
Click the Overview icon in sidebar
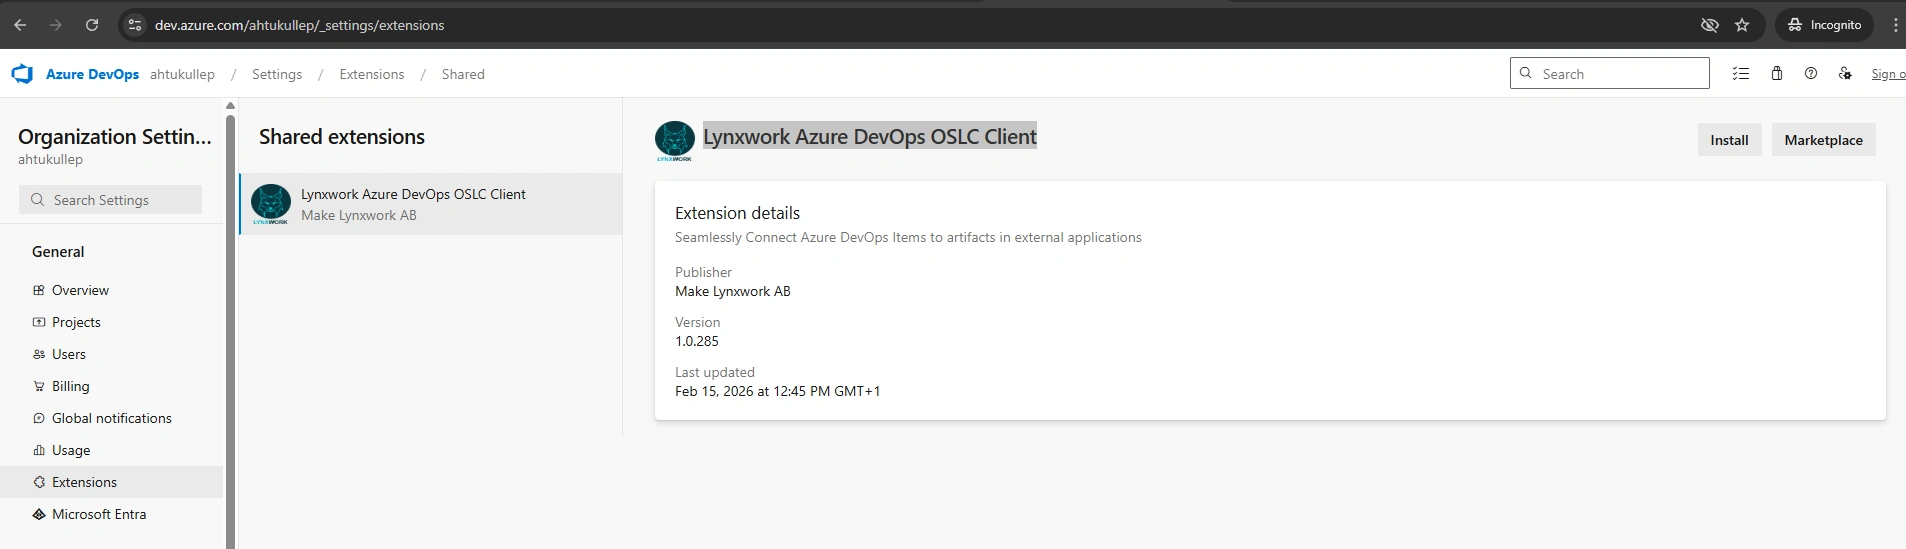39,290
